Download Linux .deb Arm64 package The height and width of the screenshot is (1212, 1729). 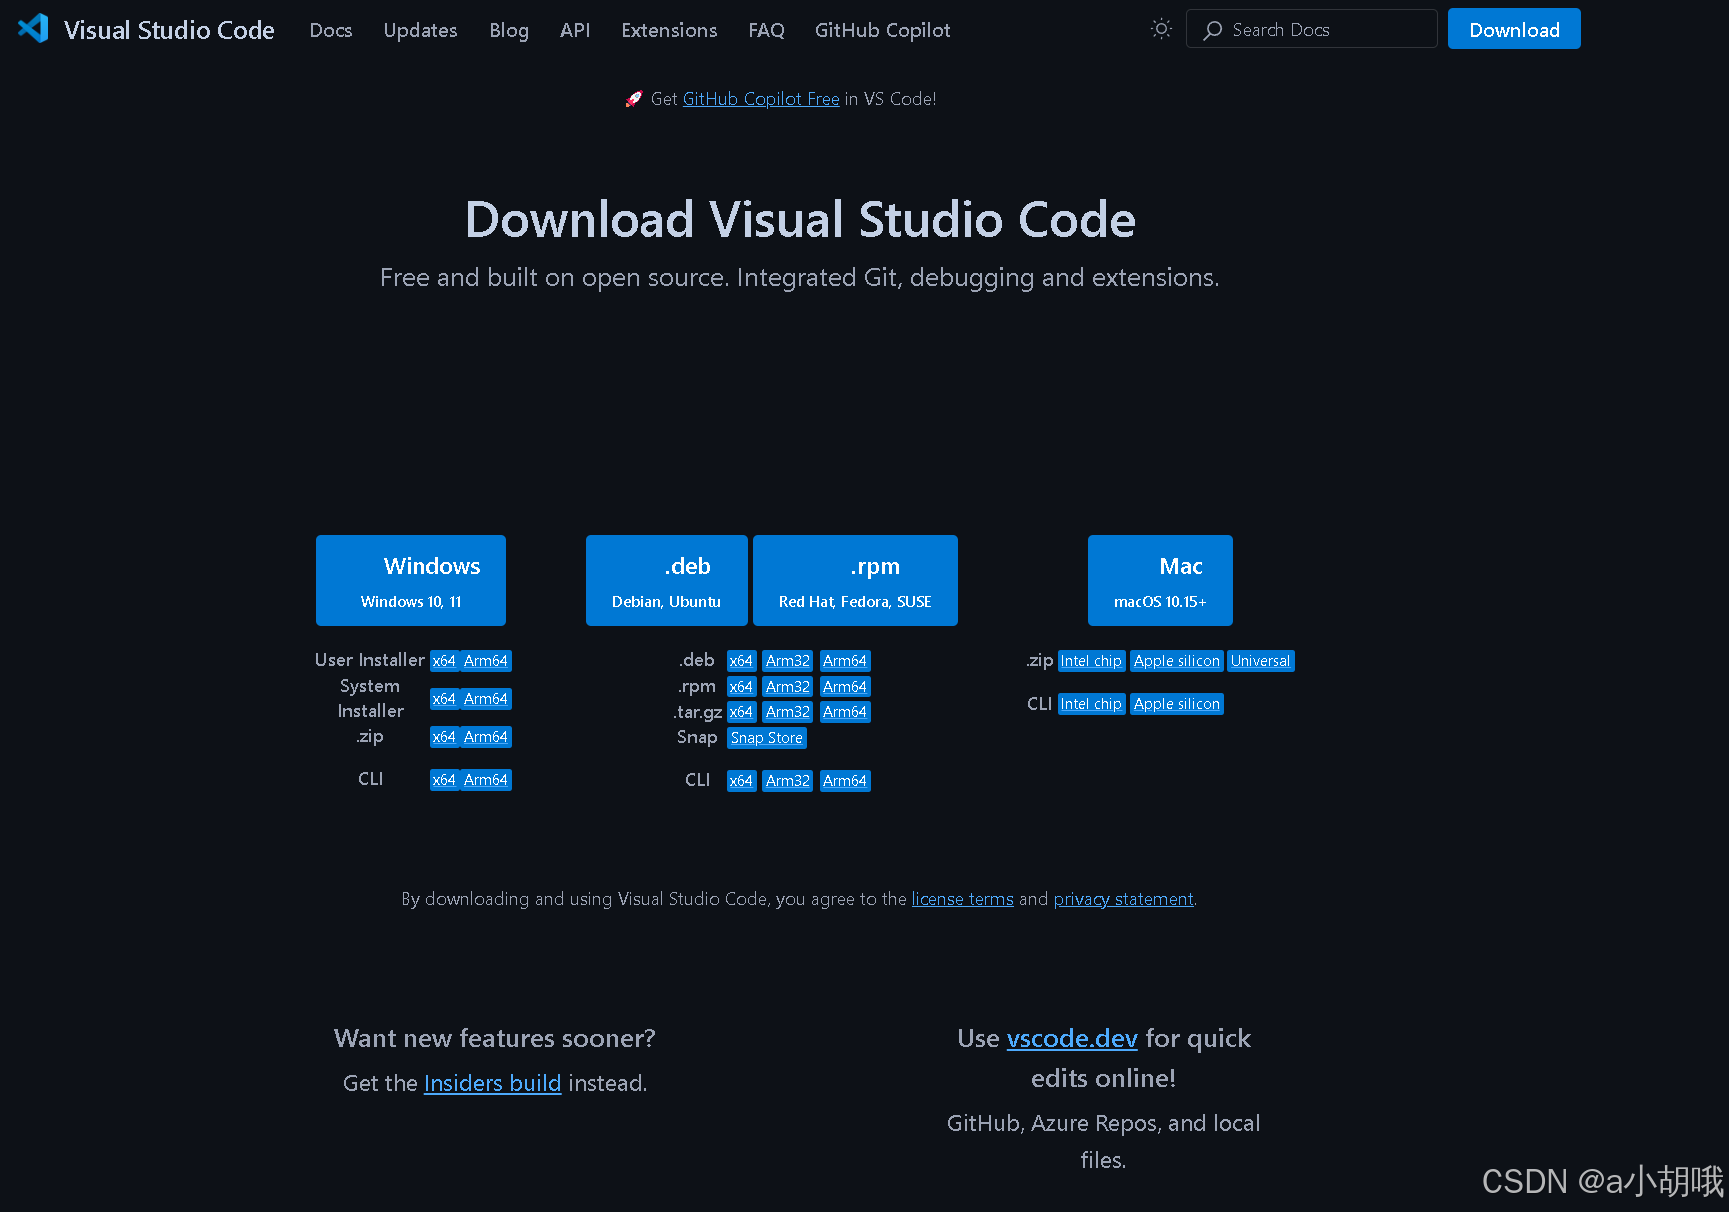[x=845, y=661]
